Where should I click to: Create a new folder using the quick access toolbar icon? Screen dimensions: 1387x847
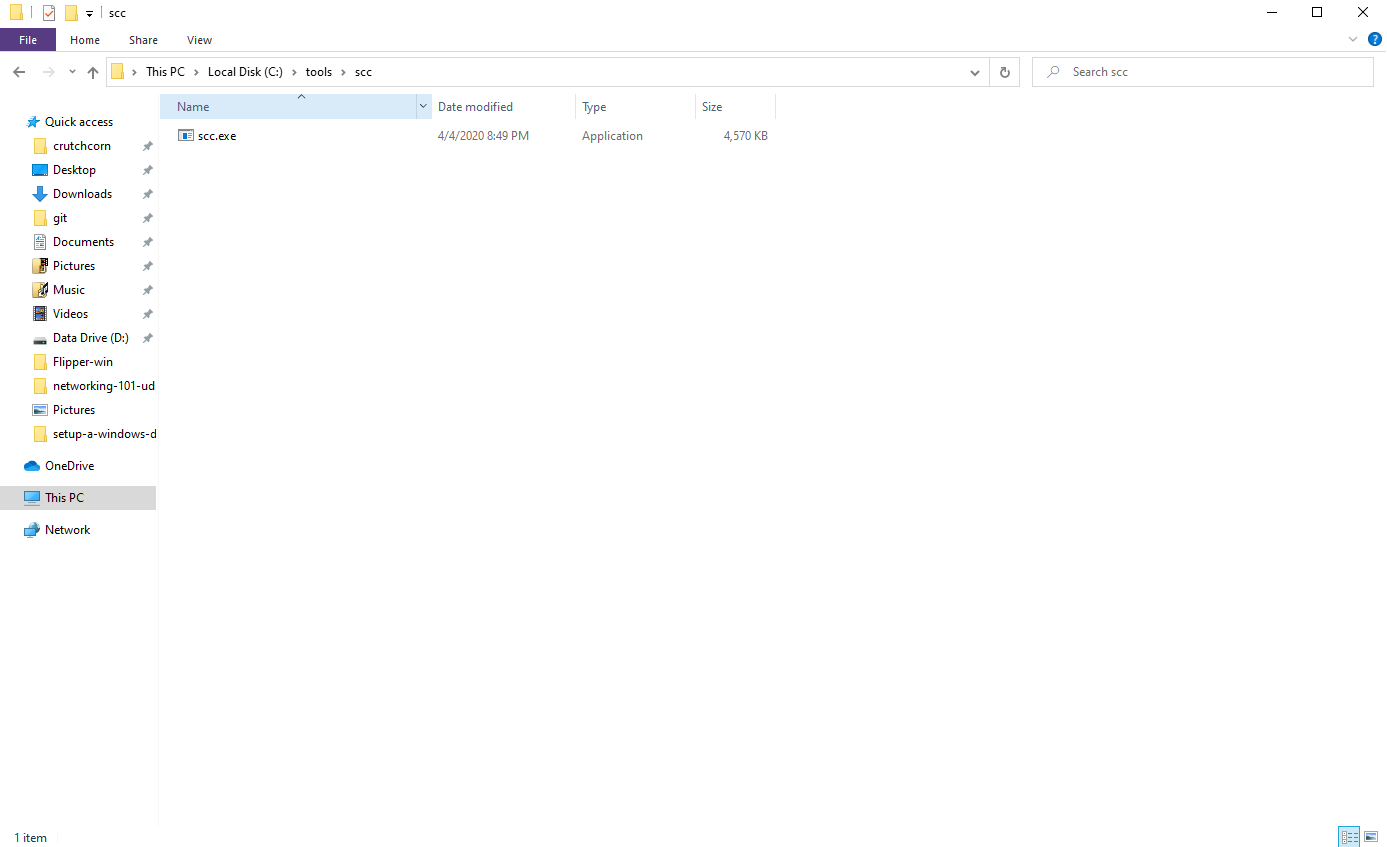coord(70,12)
